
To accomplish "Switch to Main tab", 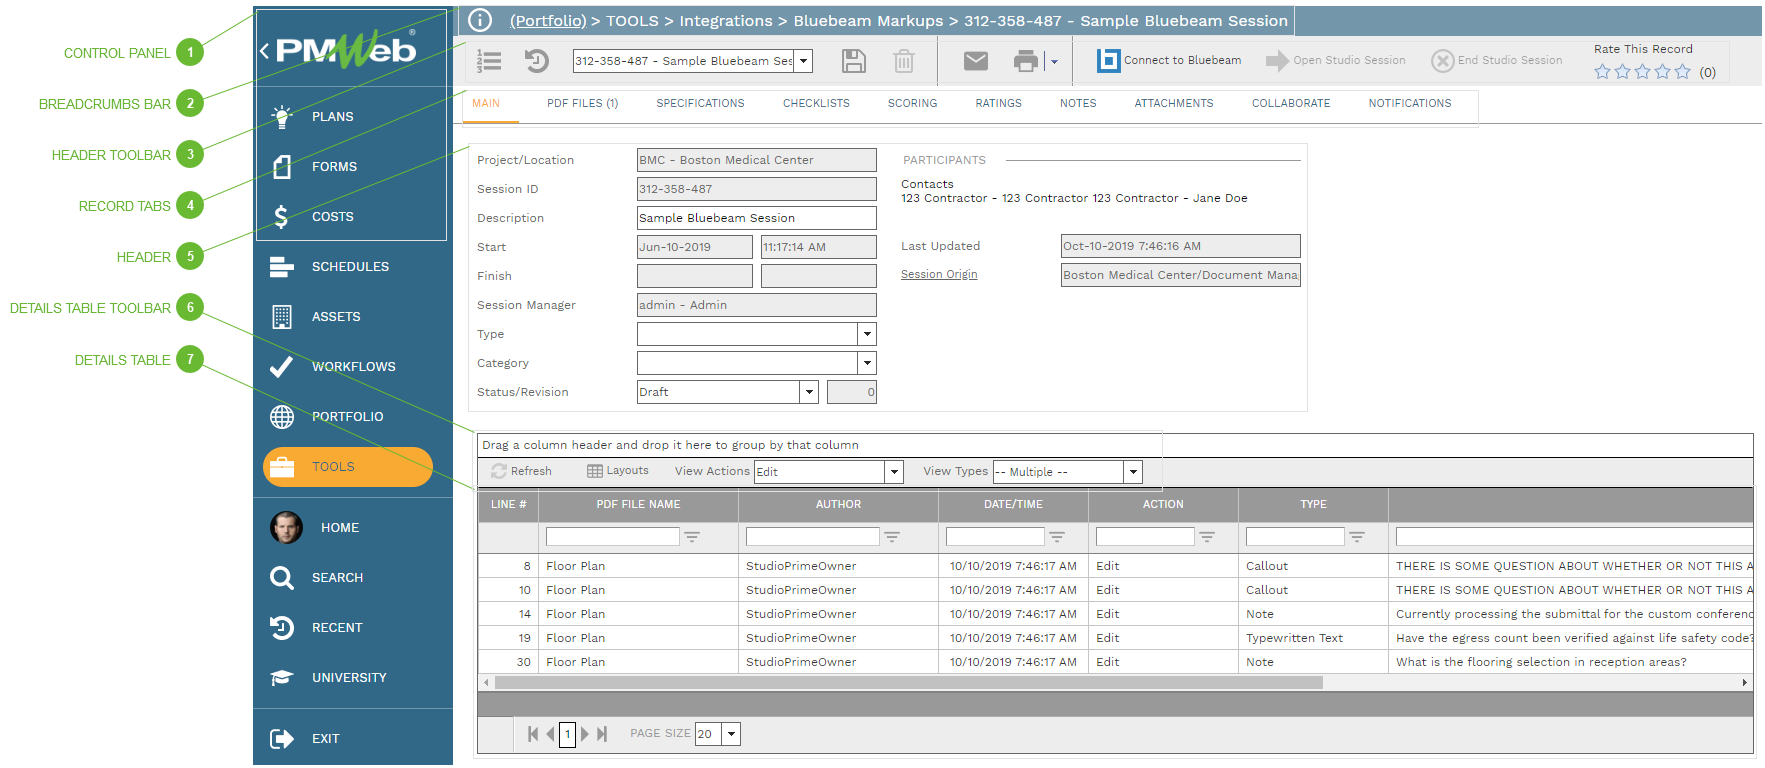I will (x=486, y=104).
